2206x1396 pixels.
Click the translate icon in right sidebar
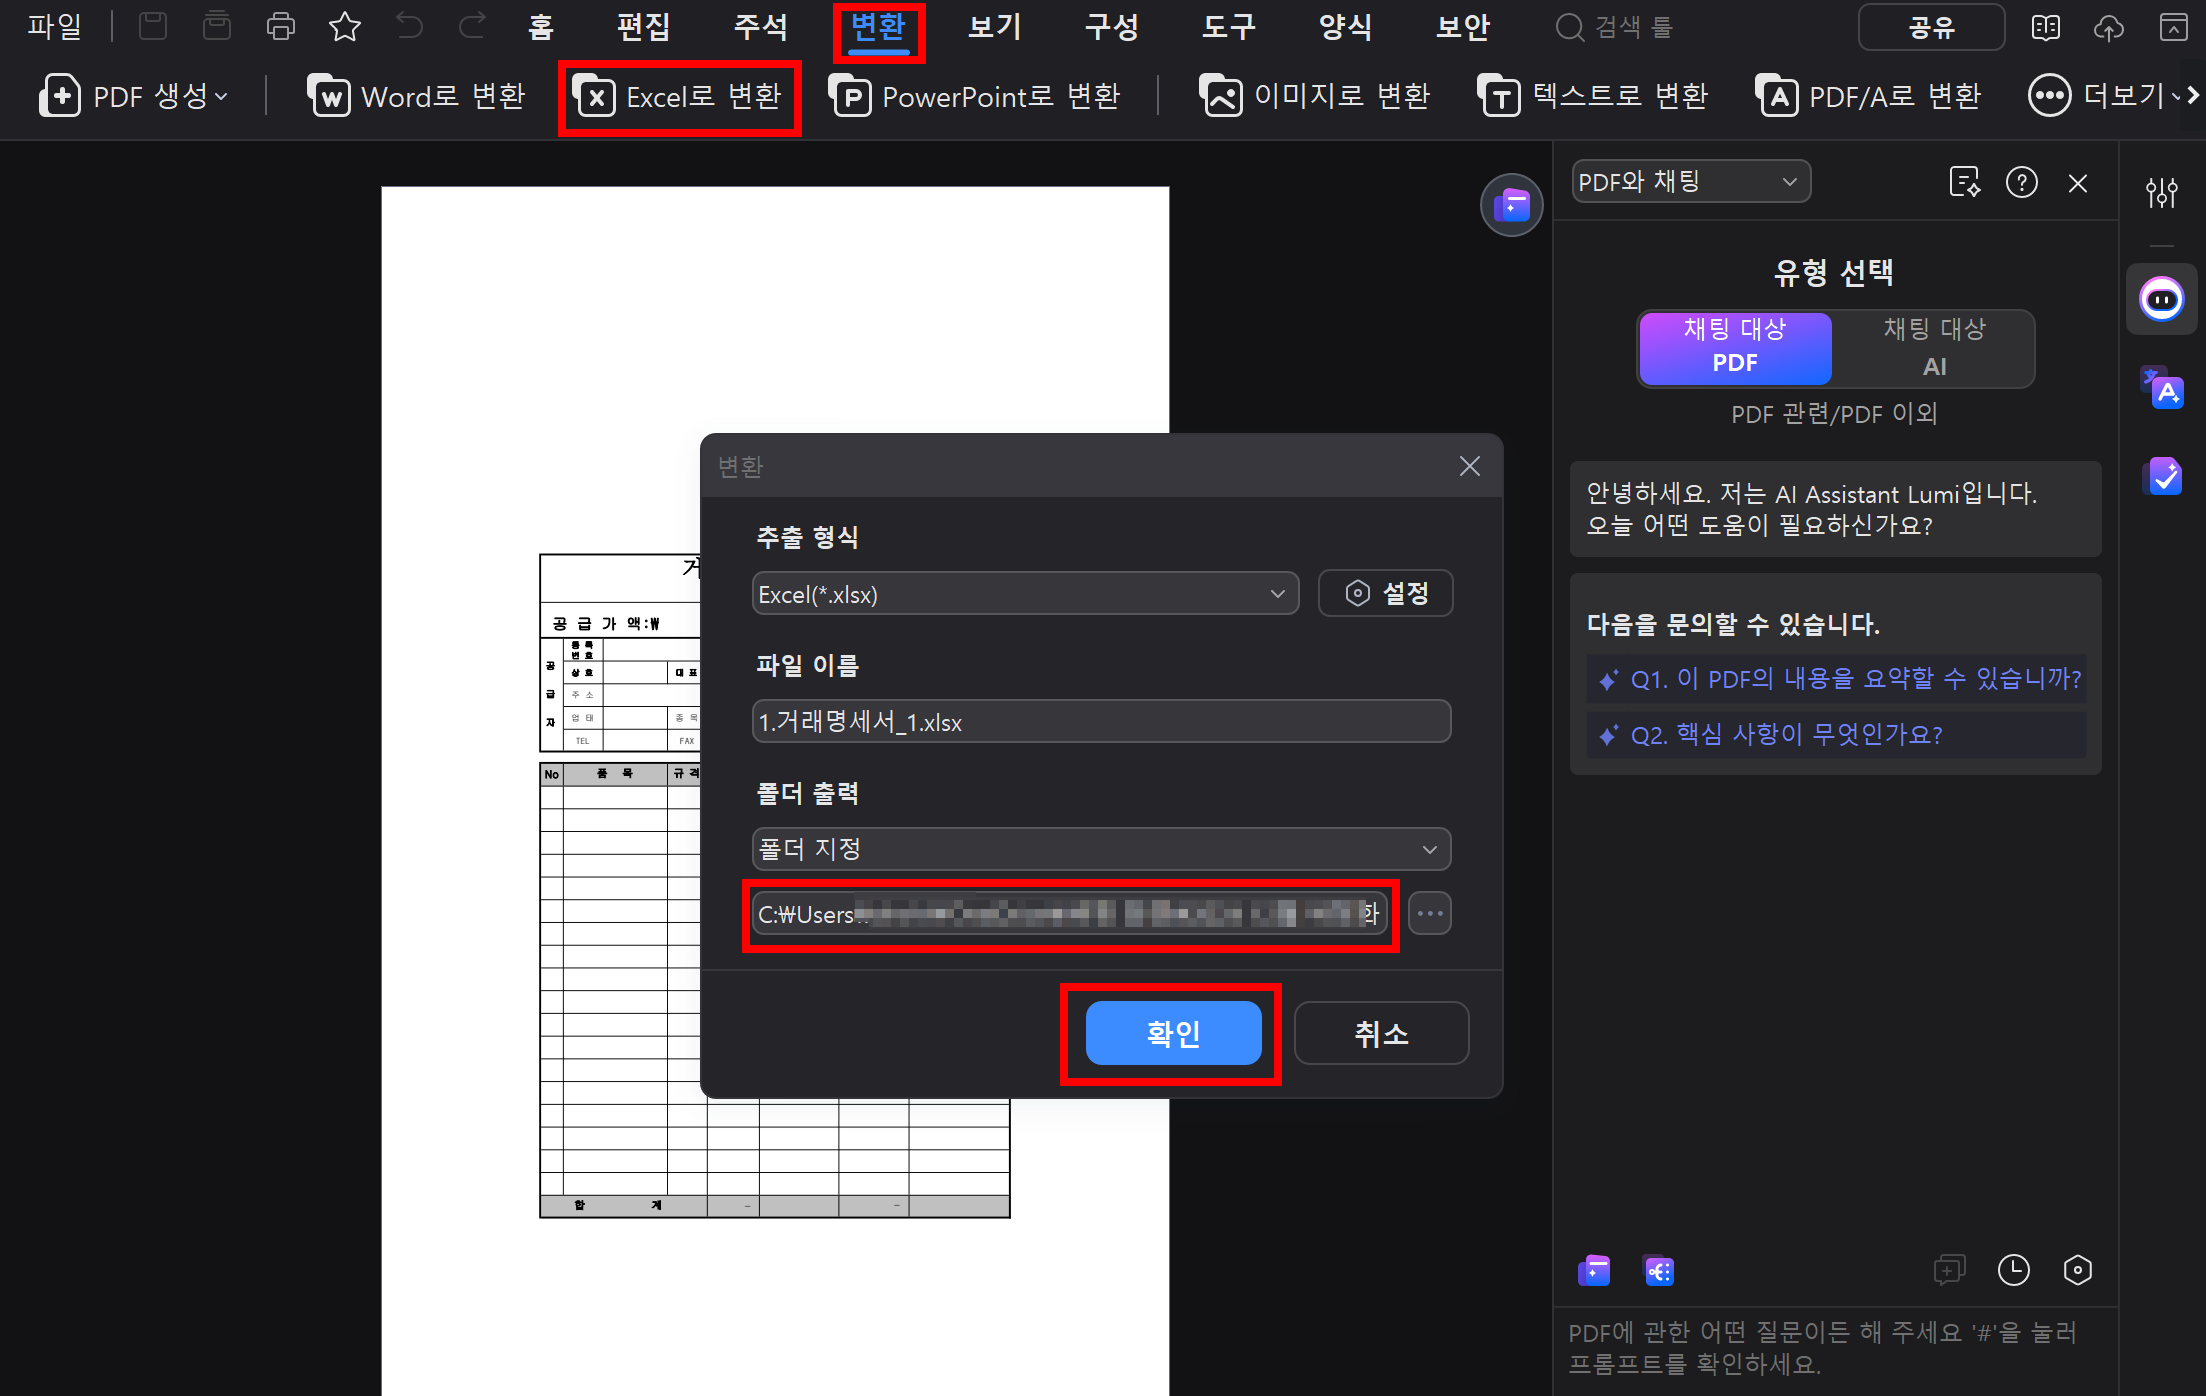click(2161, 387)
